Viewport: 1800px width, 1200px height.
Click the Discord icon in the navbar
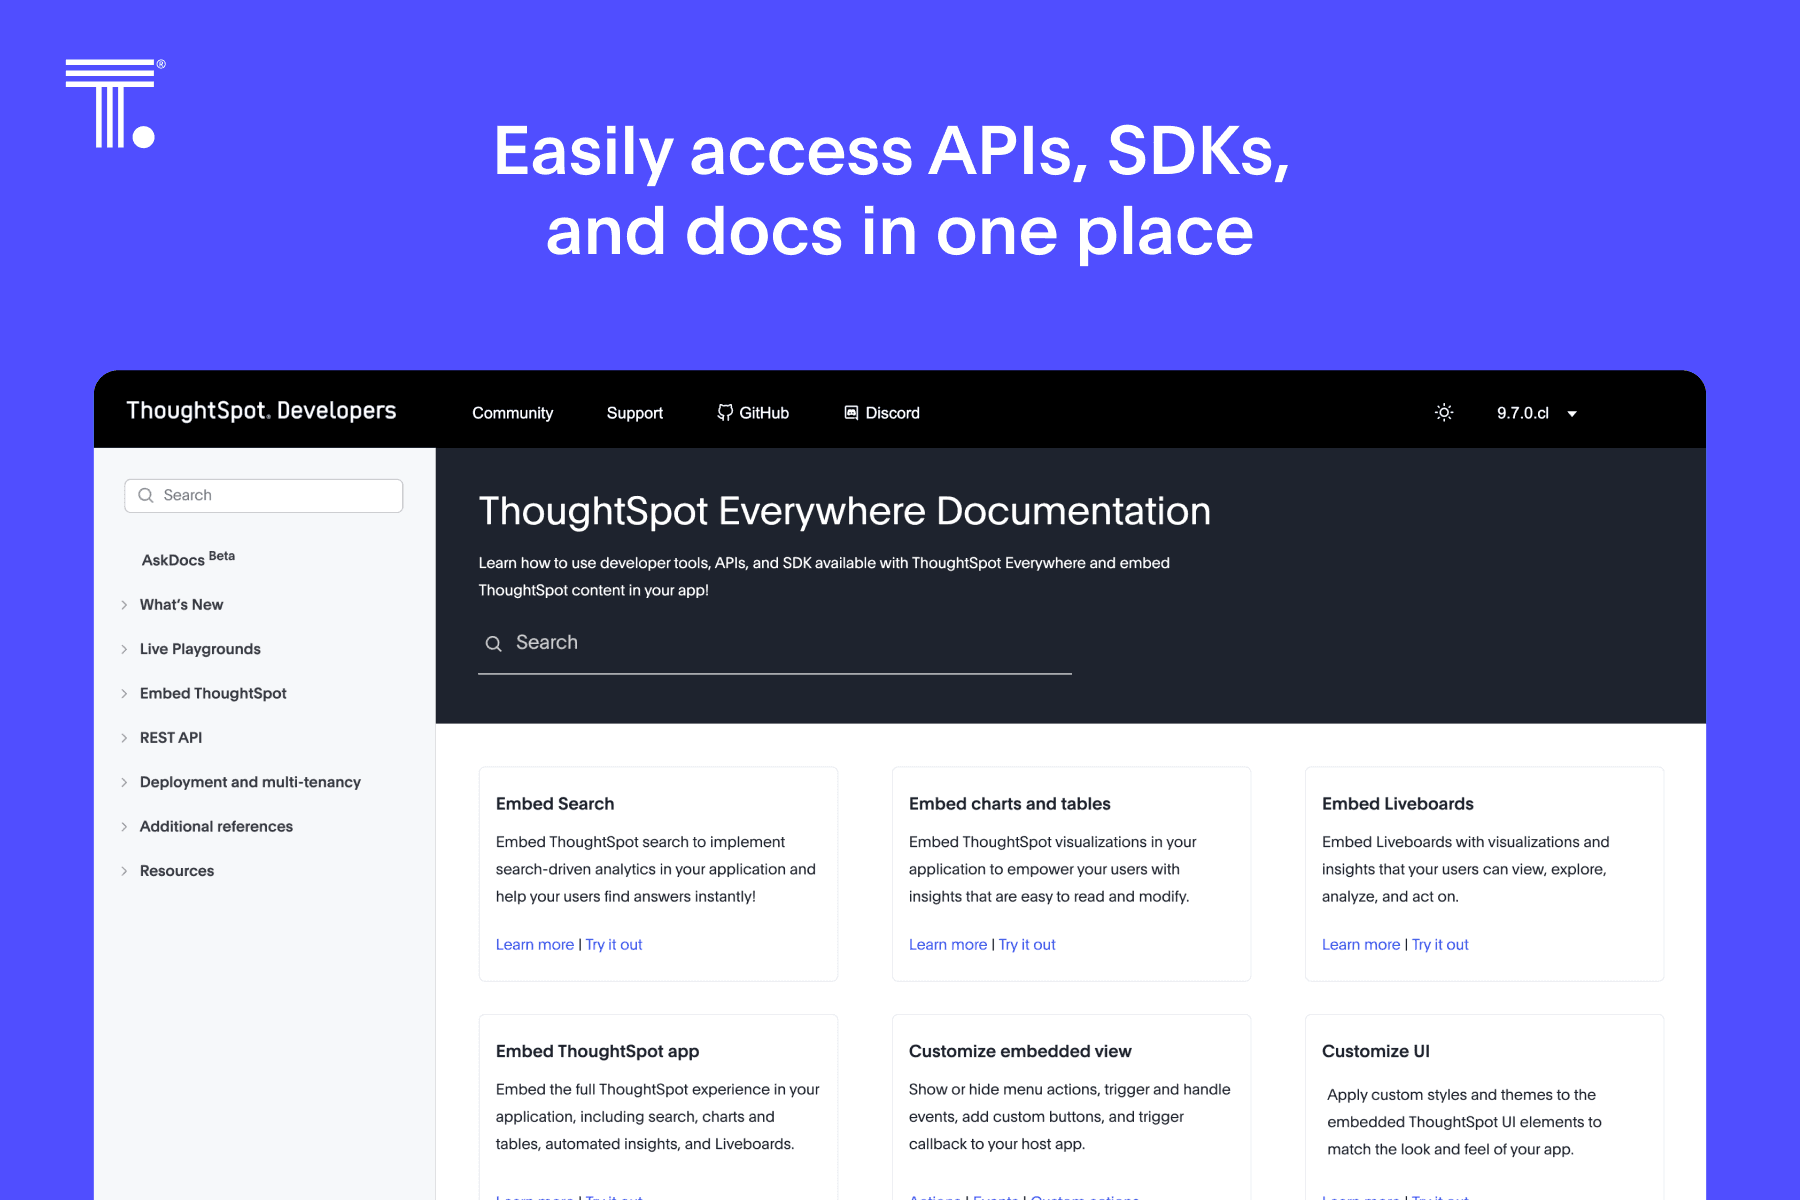(851, 413)
